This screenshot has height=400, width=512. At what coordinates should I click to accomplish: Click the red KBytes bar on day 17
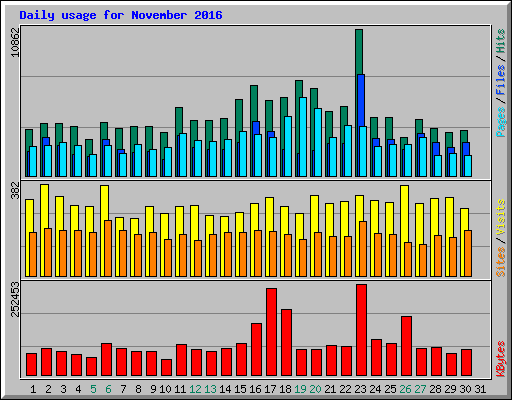click(271, 332)
